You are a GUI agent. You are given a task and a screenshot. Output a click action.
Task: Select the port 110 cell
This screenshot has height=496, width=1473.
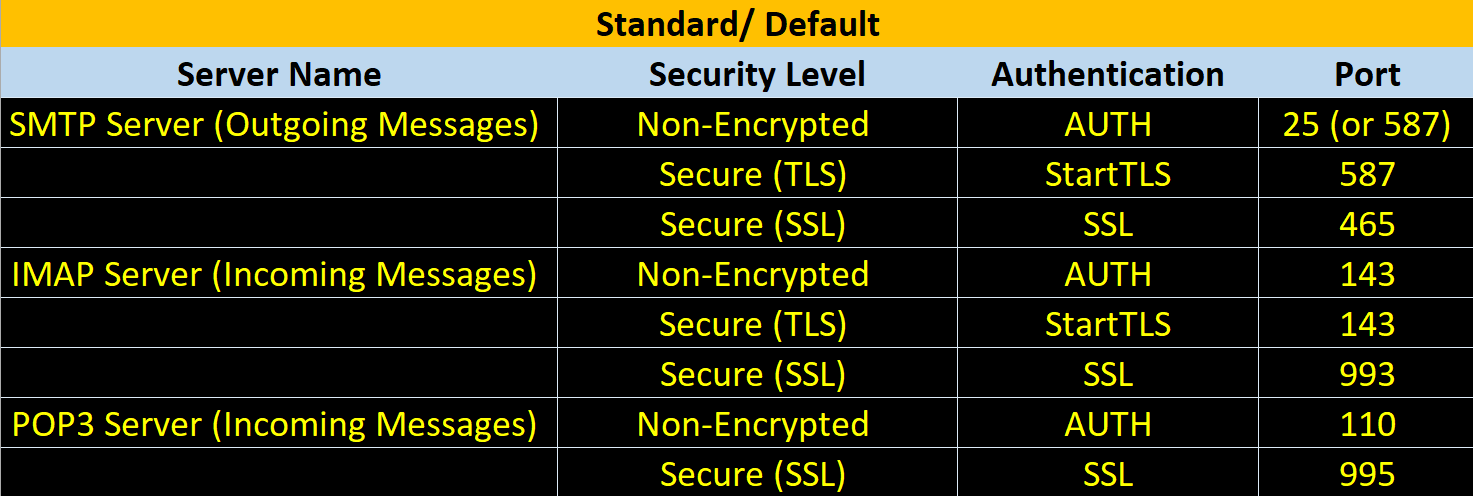pyautogui.click(x=1367, y=424)
